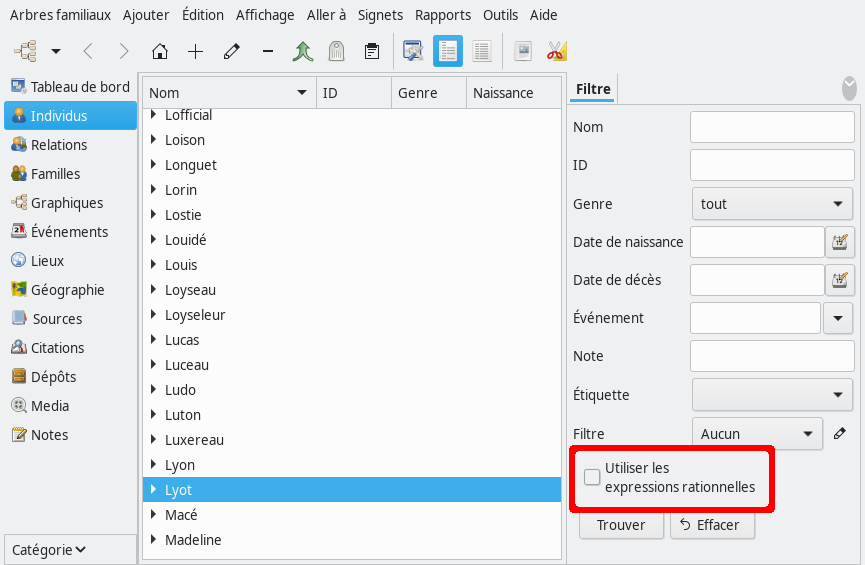
Task: Click the home person icon
Action: 159,52
